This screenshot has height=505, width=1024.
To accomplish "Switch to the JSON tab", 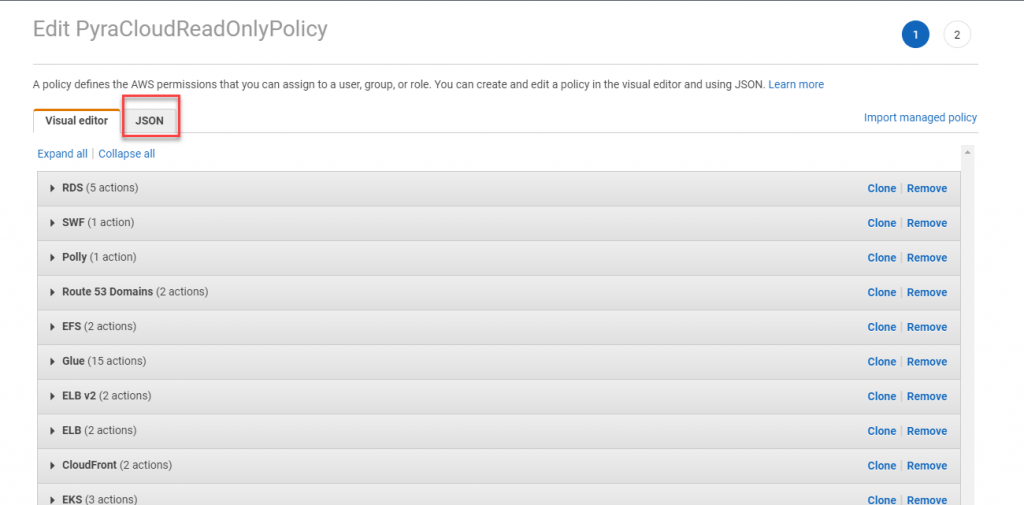I will click(149, 121).
